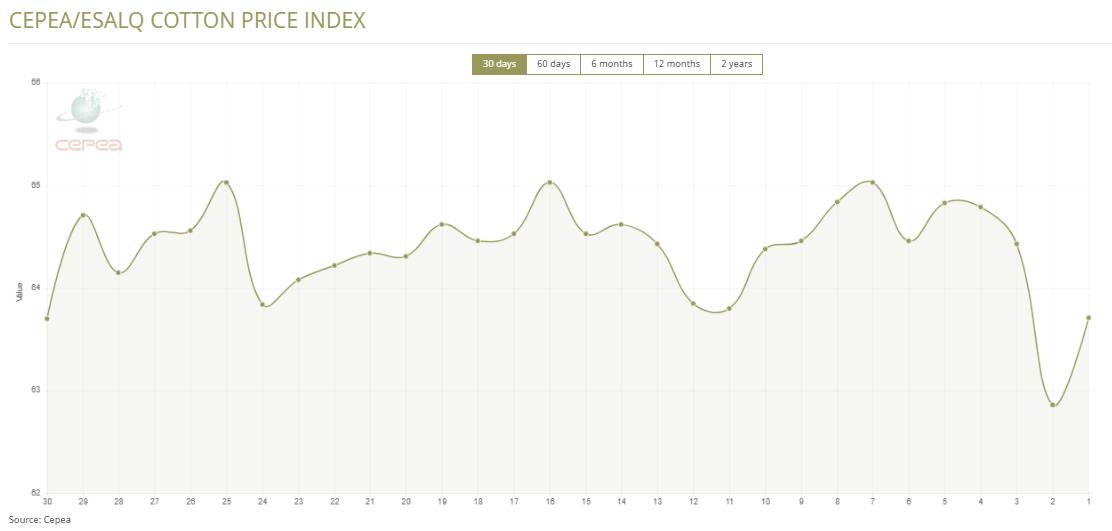
Task: Show the 6 months price history
Action: click(611, 64)
